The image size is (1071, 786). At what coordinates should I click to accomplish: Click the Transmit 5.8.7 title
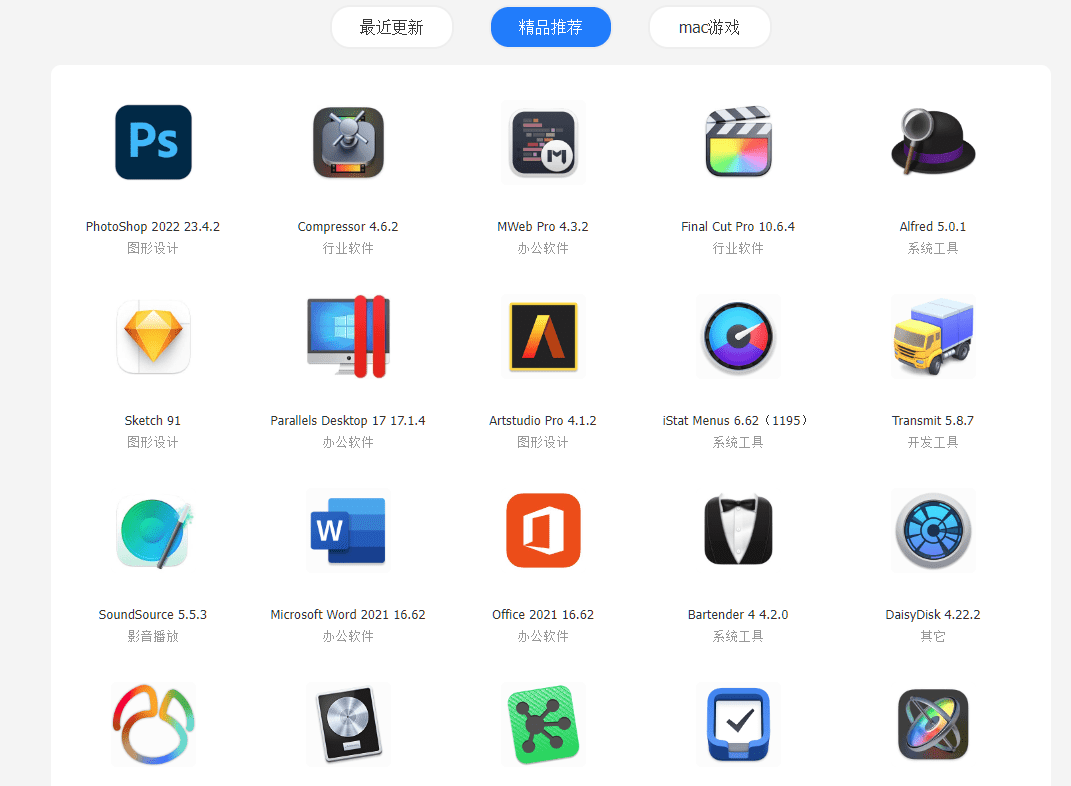[933, 421]
